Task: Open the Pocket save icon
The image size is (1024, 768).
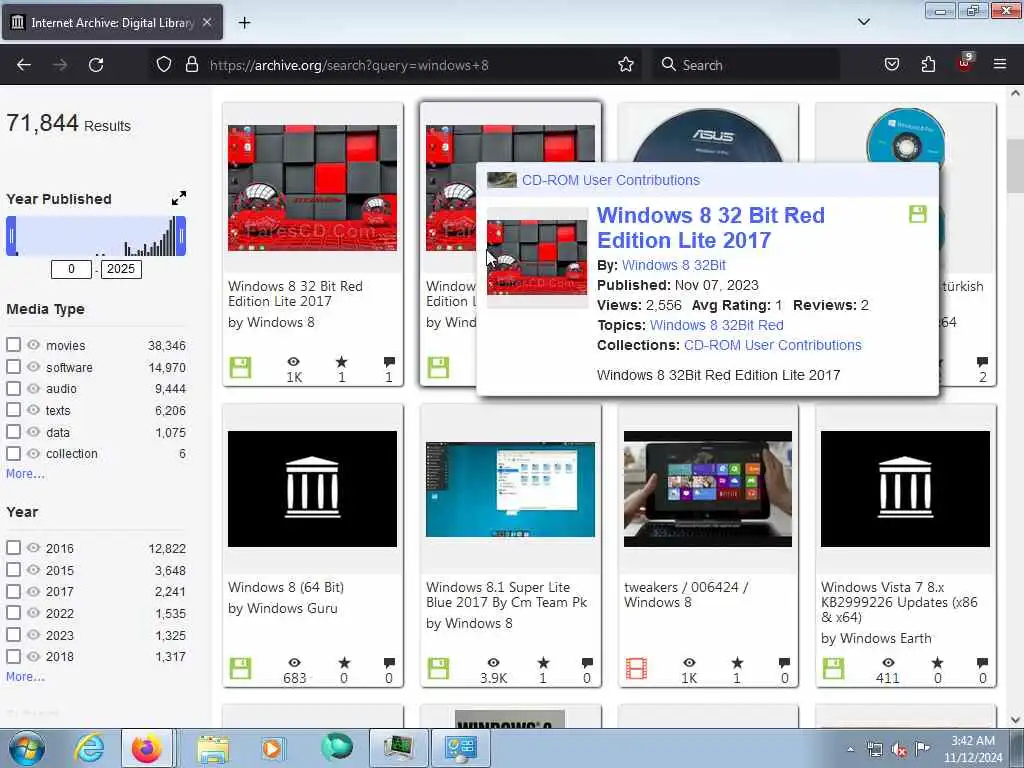Action: point(891,64)
